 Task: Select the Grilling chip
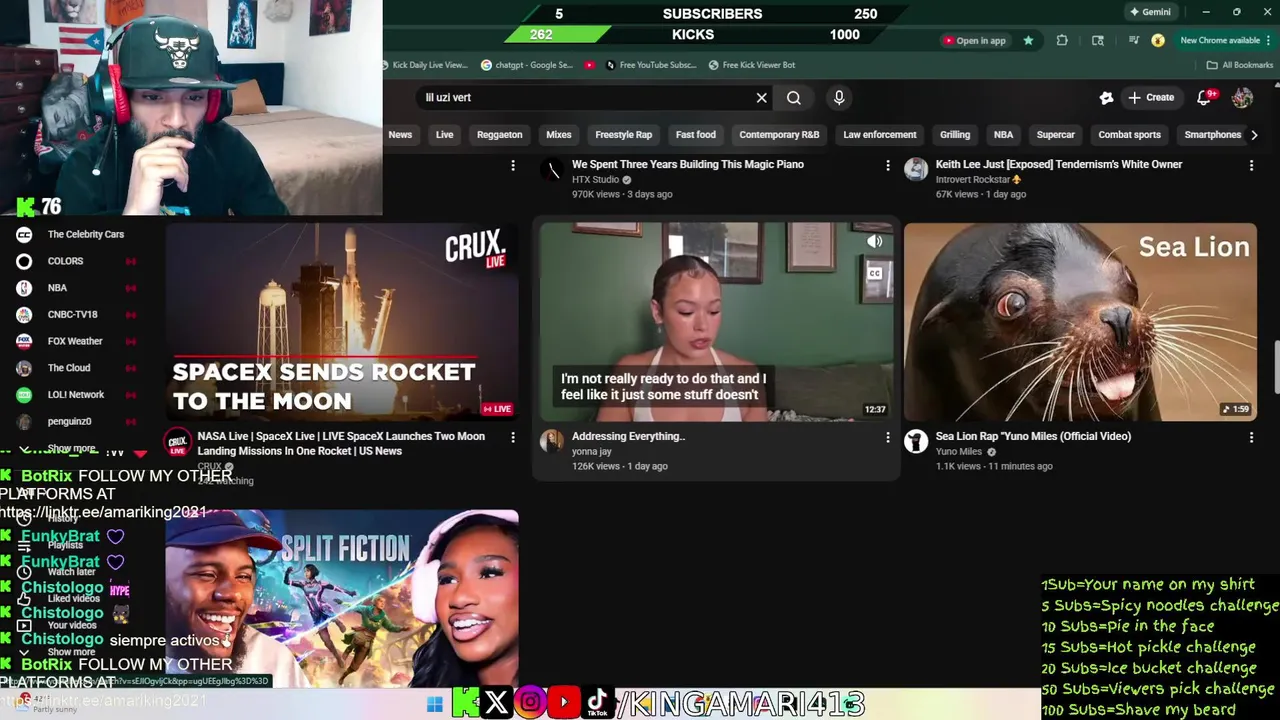(955, 135)
